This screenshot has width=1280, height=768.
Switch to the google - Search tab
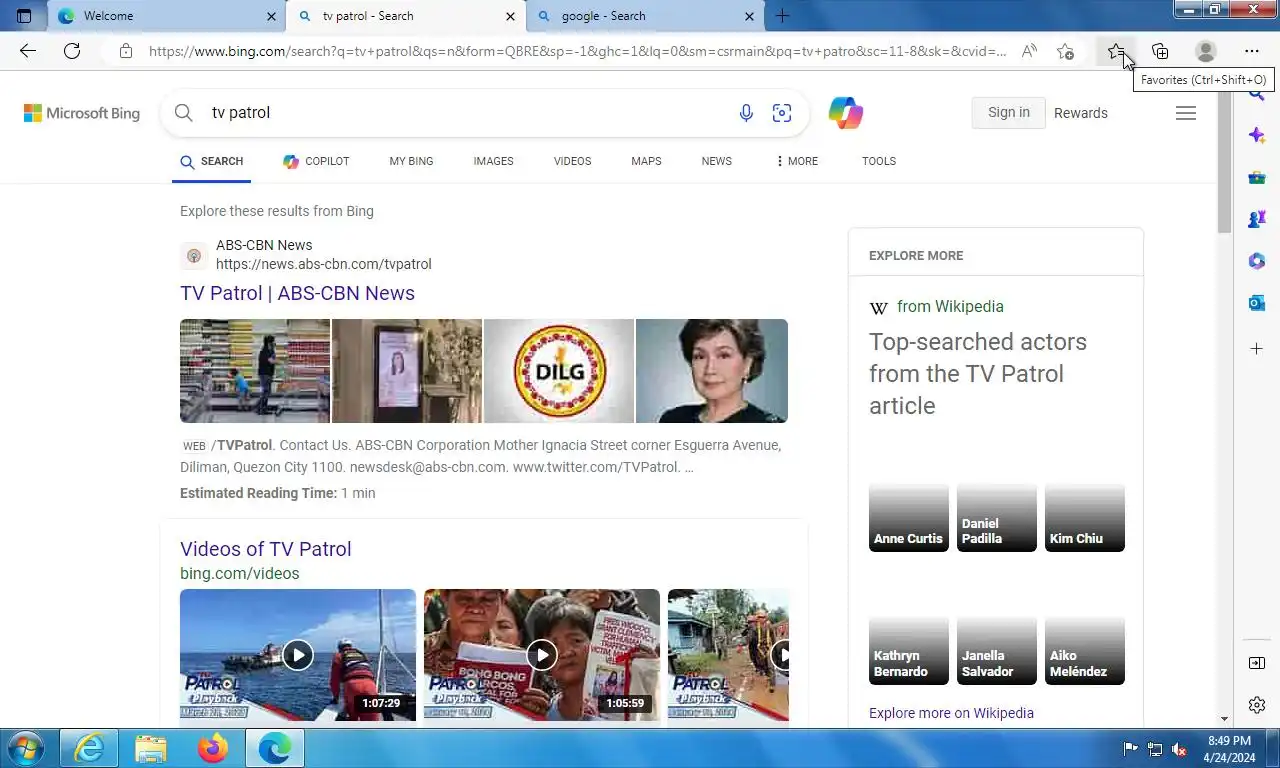click(646, 16)
